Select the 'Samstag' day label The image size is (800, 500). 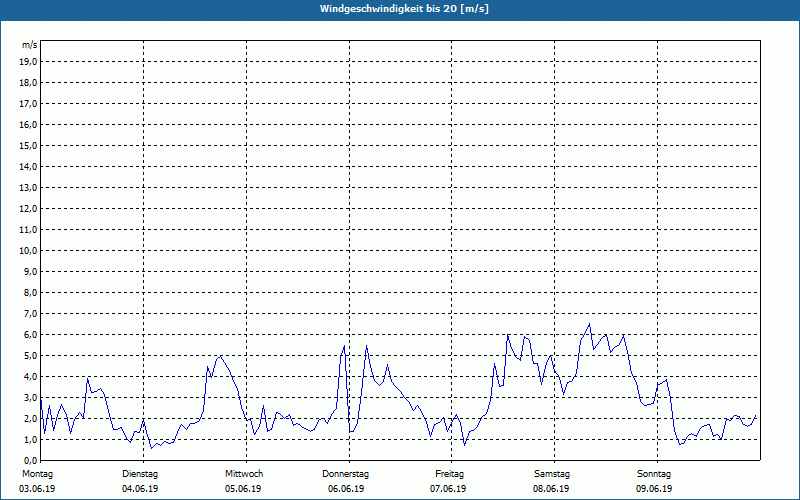(552, 474)
